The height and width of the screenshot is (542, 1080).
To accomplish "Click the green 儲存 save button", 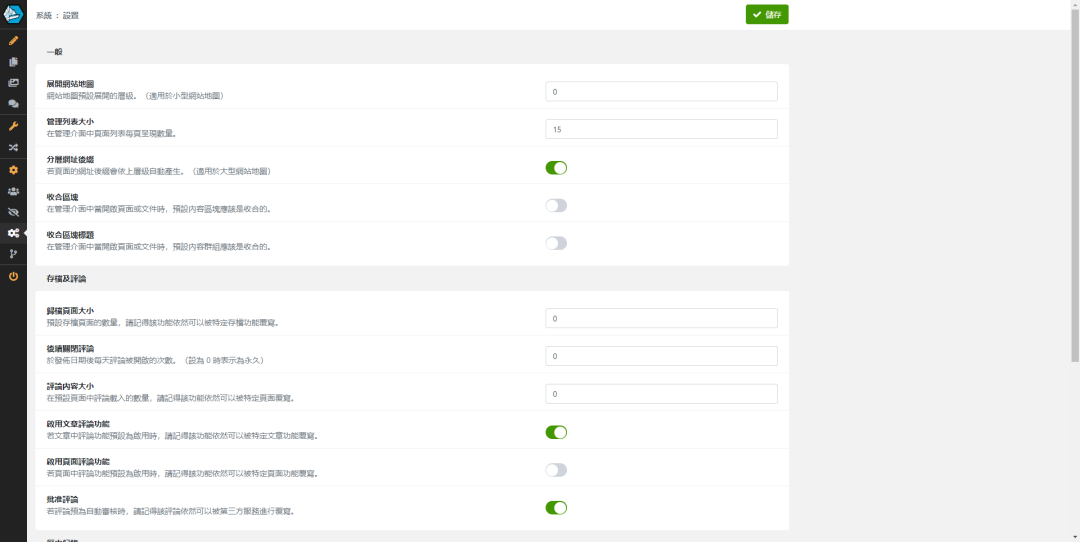I will (x=767, y=14).
